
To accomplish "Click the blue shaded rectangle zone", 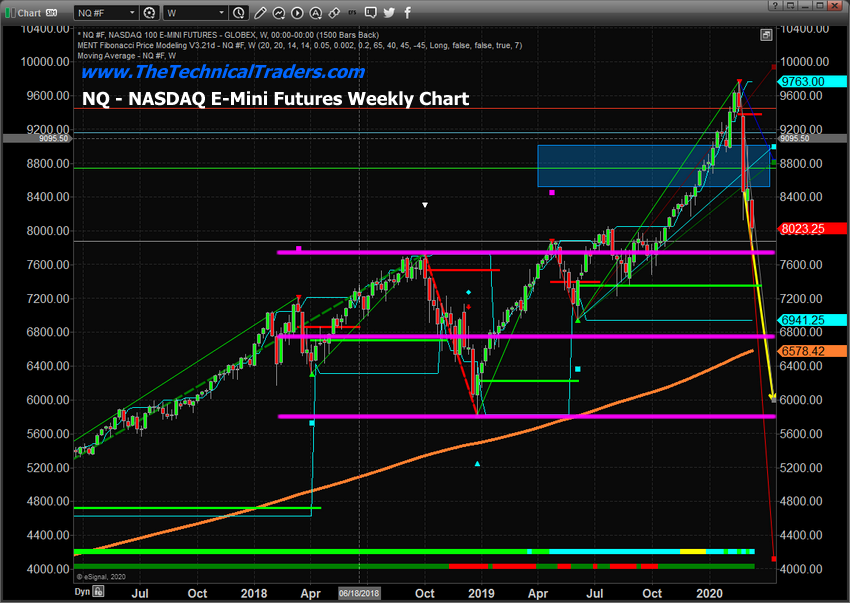I will point(653,166).
